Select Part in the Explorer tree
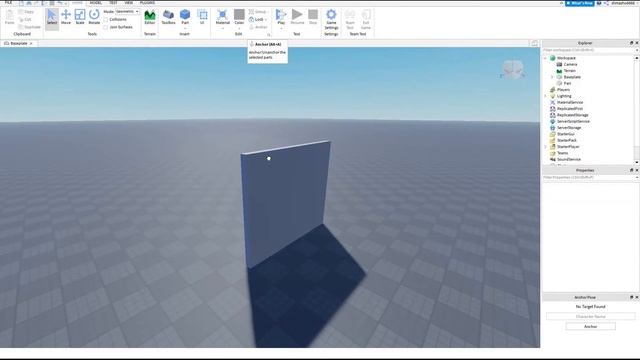This screenshot has height=360, width=640. (567, 84)
